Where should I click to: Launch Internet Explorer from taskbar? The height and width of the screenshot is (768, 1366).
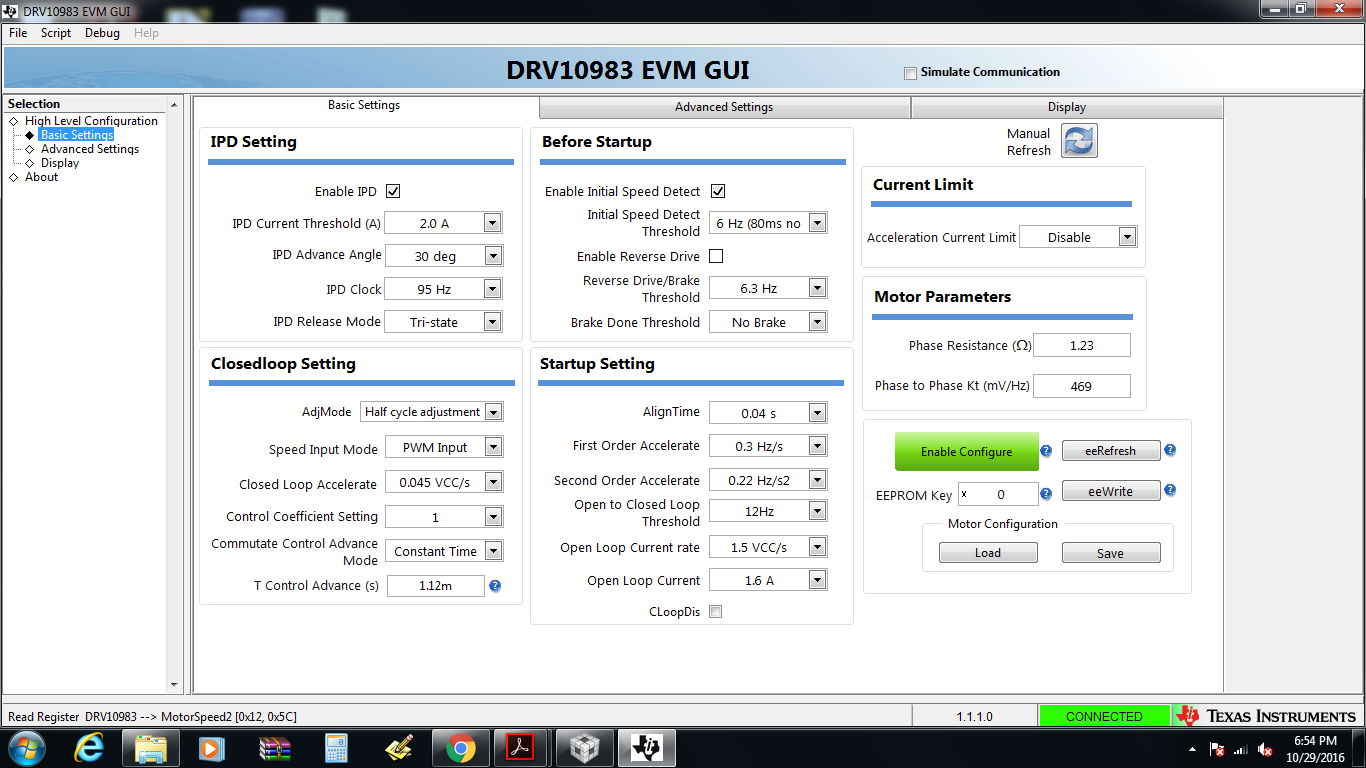tap(90, 748)
